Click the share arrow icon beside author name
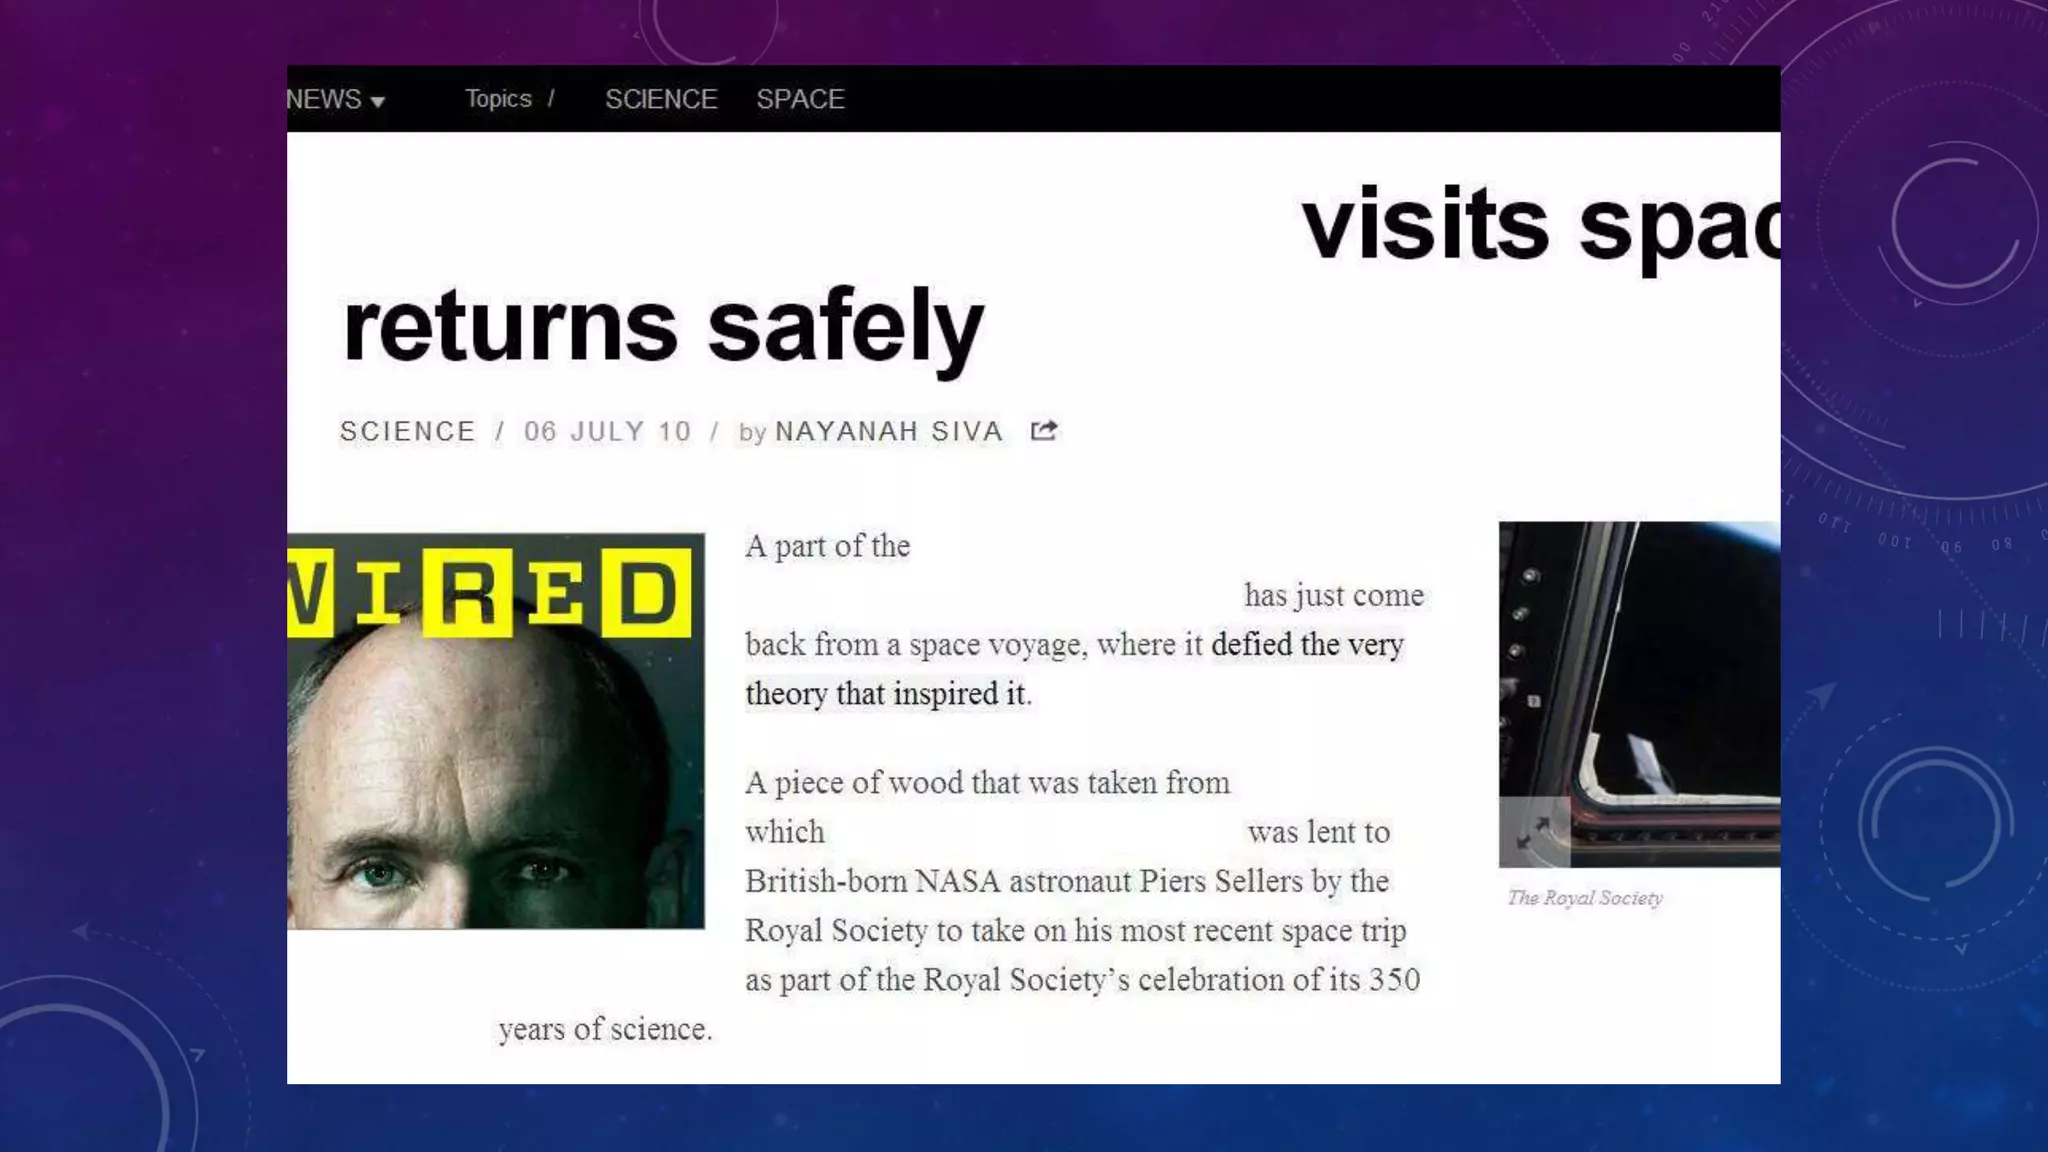 pos(1044,431)
